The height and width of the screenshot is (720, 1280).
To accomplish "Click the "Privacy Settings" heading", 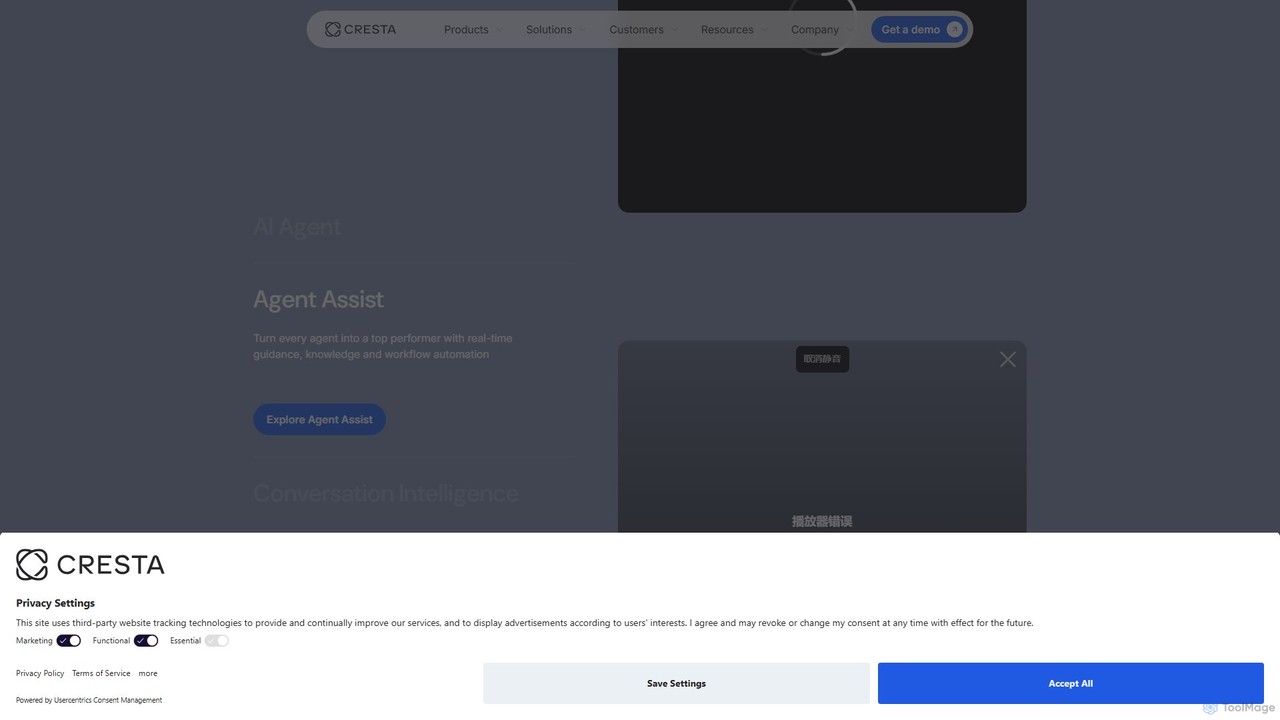I will point(55,603).
